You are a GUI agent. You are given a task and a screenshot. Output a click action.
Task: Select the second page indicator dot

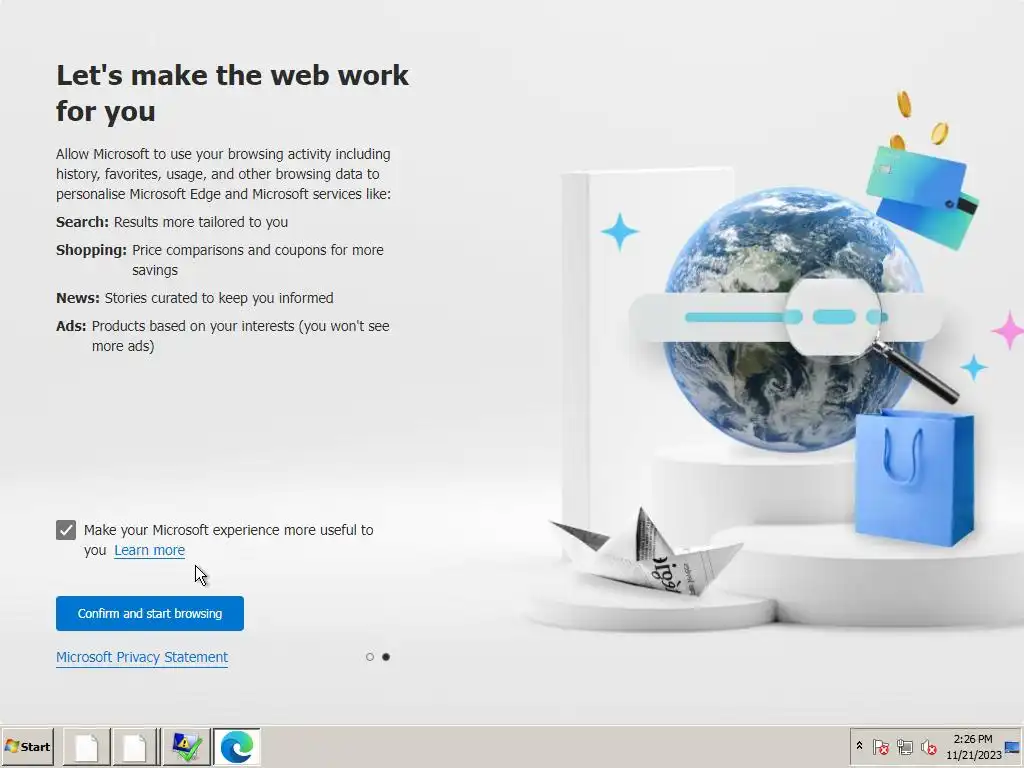[x=386, y=657]
